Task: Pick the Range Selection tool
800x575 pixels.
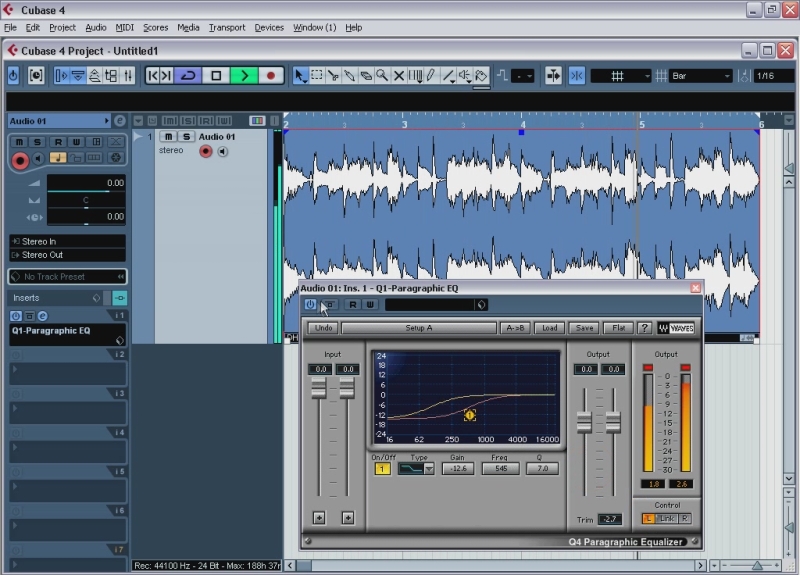Action: 317,75
